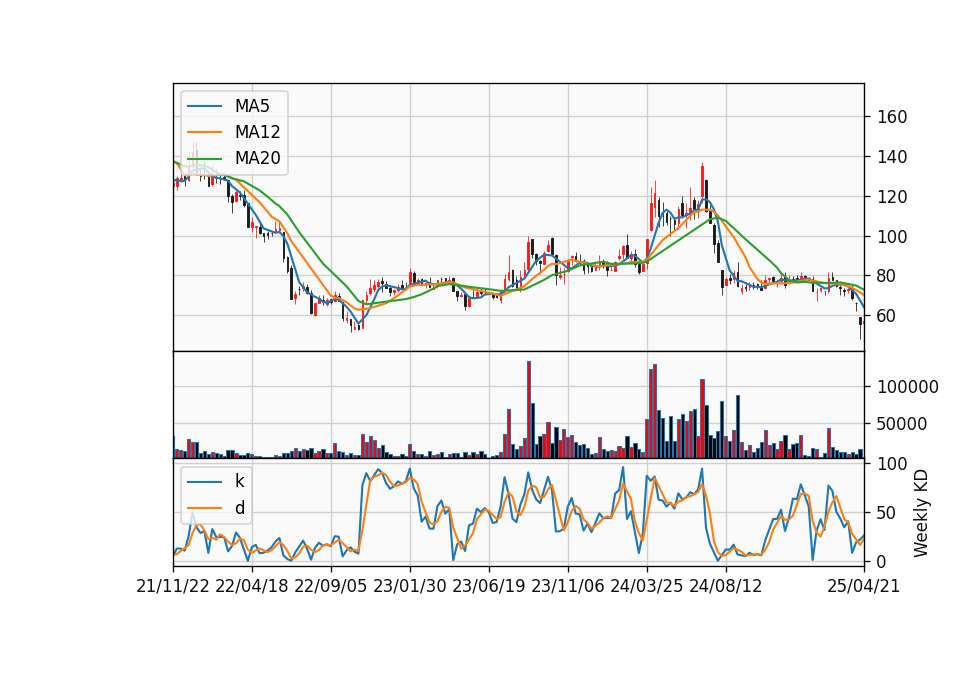Click the 25/04/21 date tick label
Viewport: 960px width, 690px height.
coord(864,586)
